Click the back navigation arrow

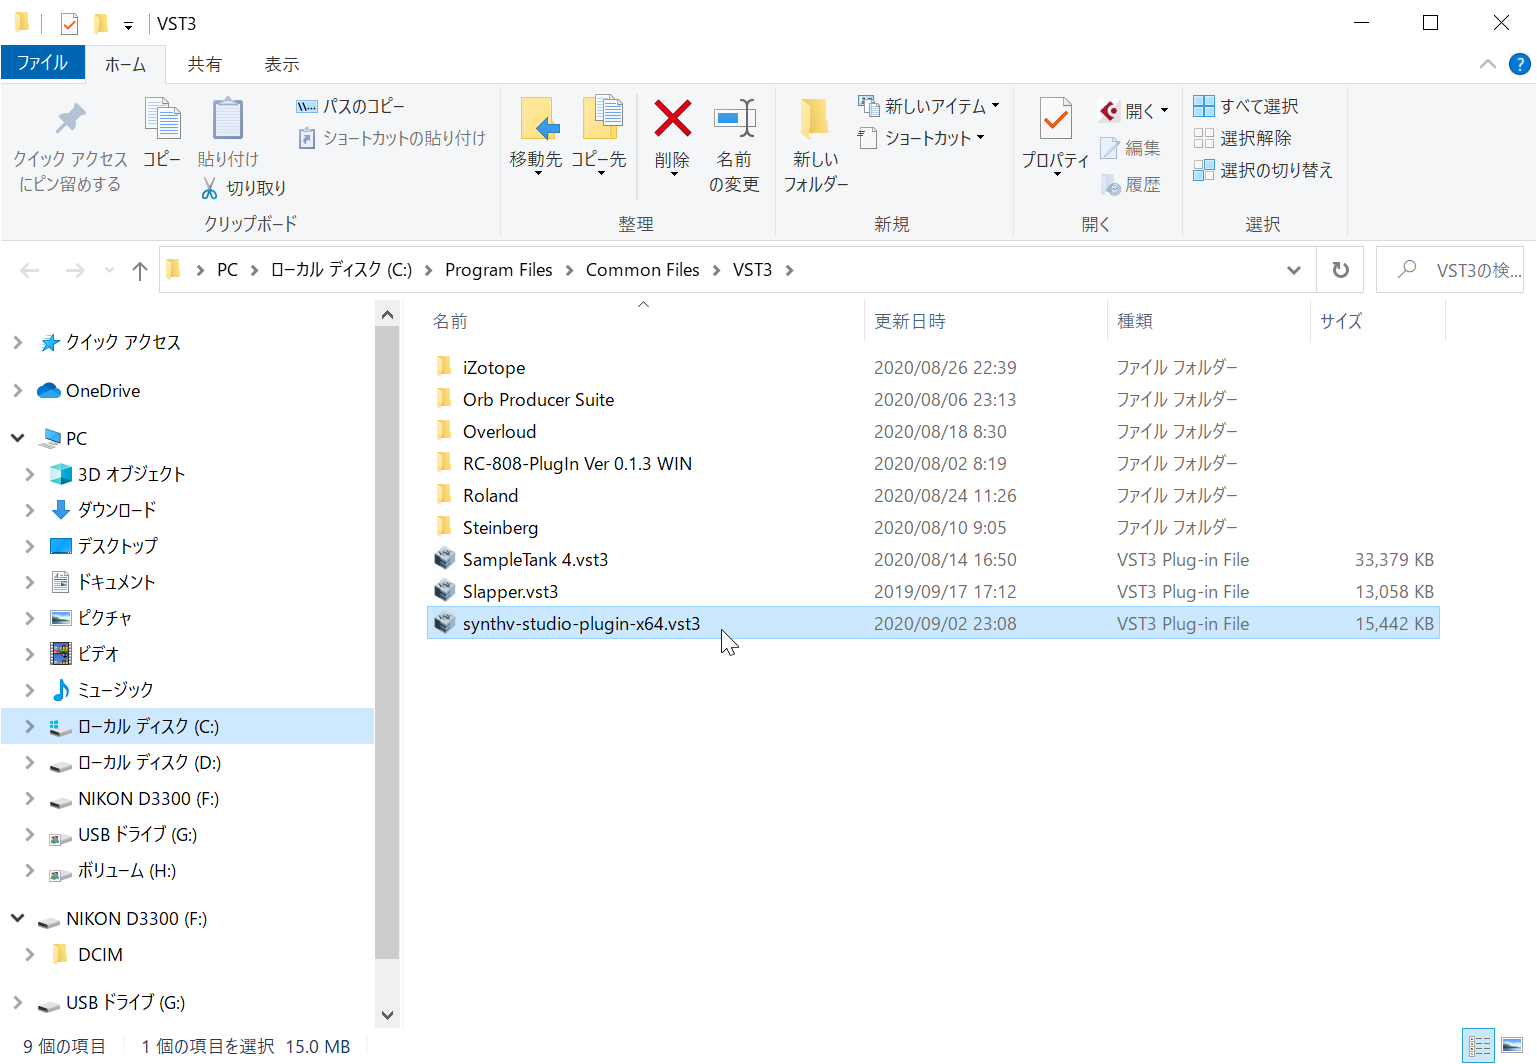click(30, 270)
